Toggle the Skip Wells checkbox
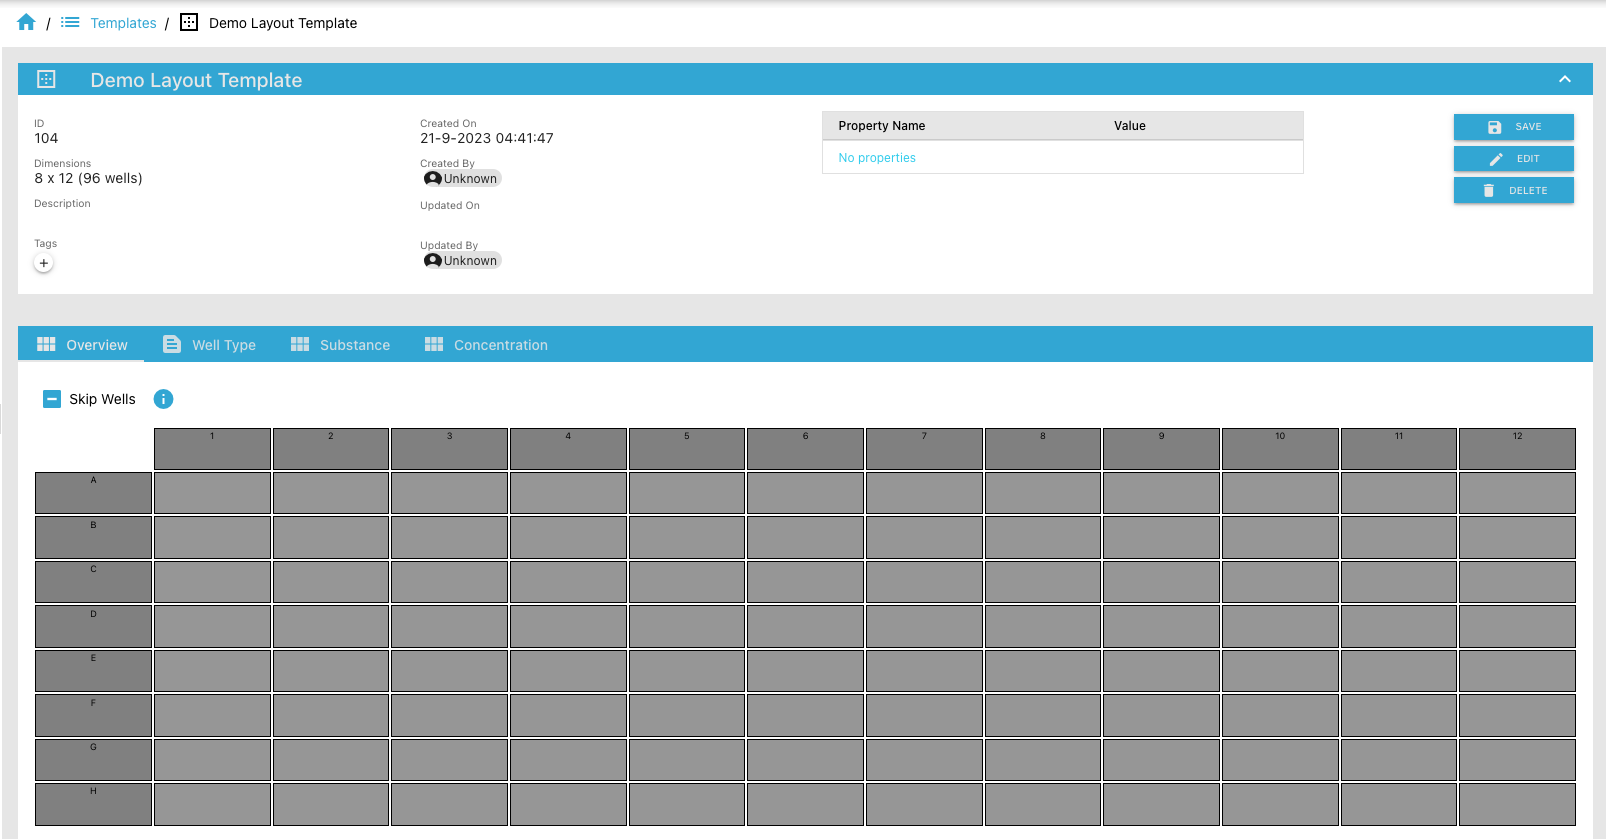This screenshot has height=839, width=1606. [52, 399]
